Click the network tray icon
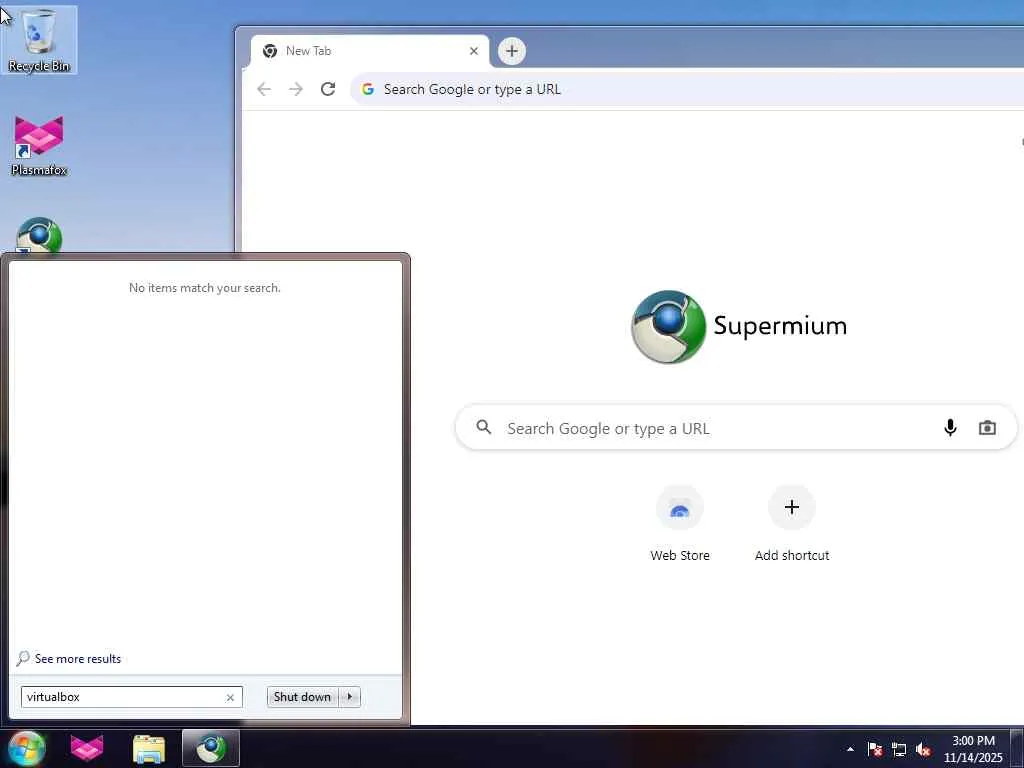1024x768 pixels. point(899,750)
